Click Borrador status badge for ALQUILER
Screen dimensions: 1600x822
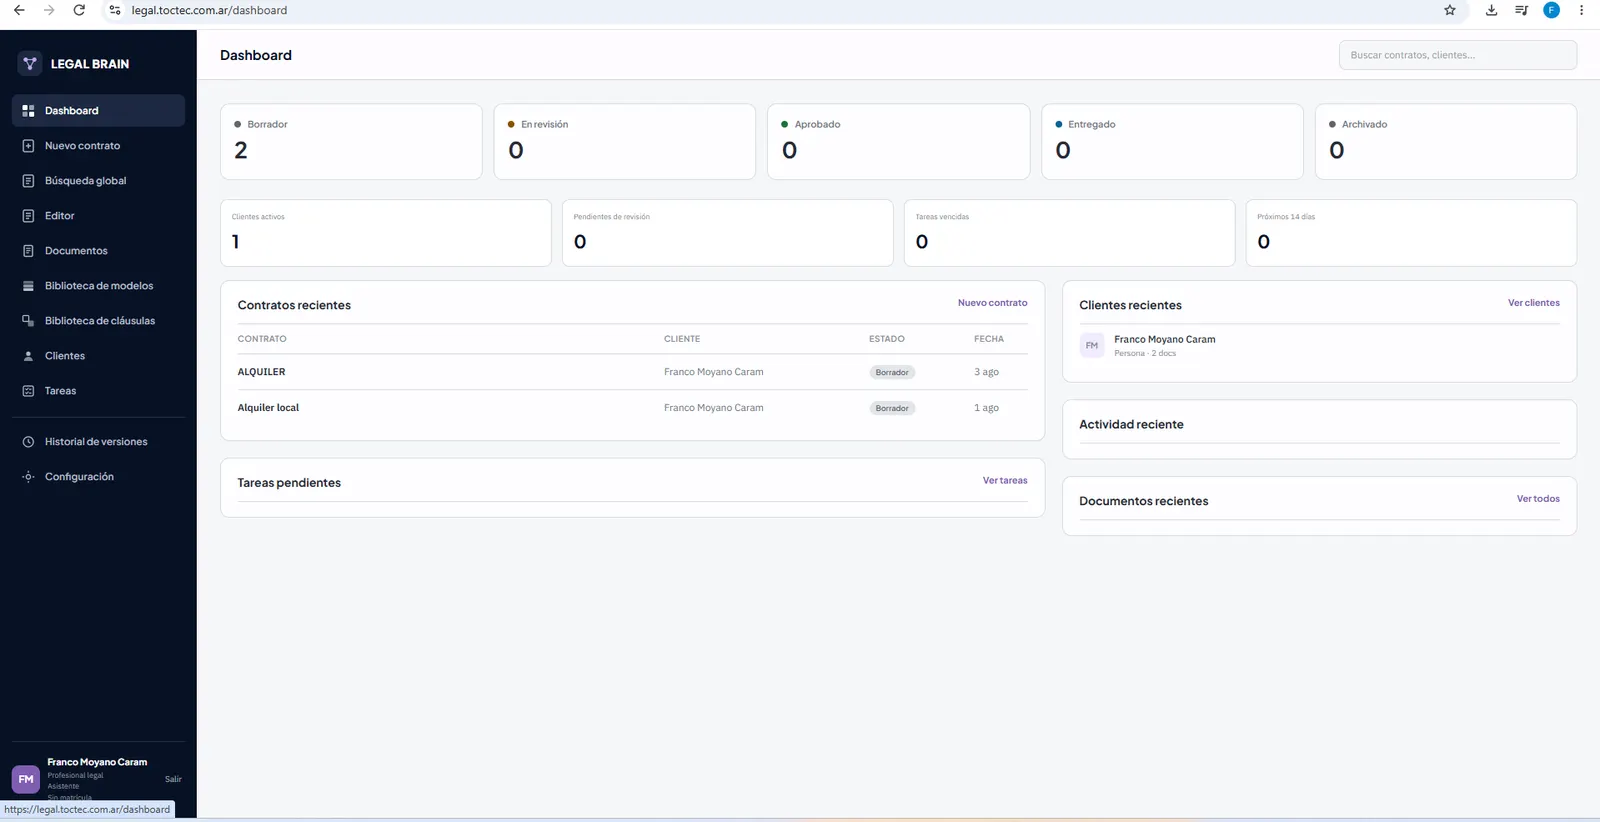click(892, 372)
